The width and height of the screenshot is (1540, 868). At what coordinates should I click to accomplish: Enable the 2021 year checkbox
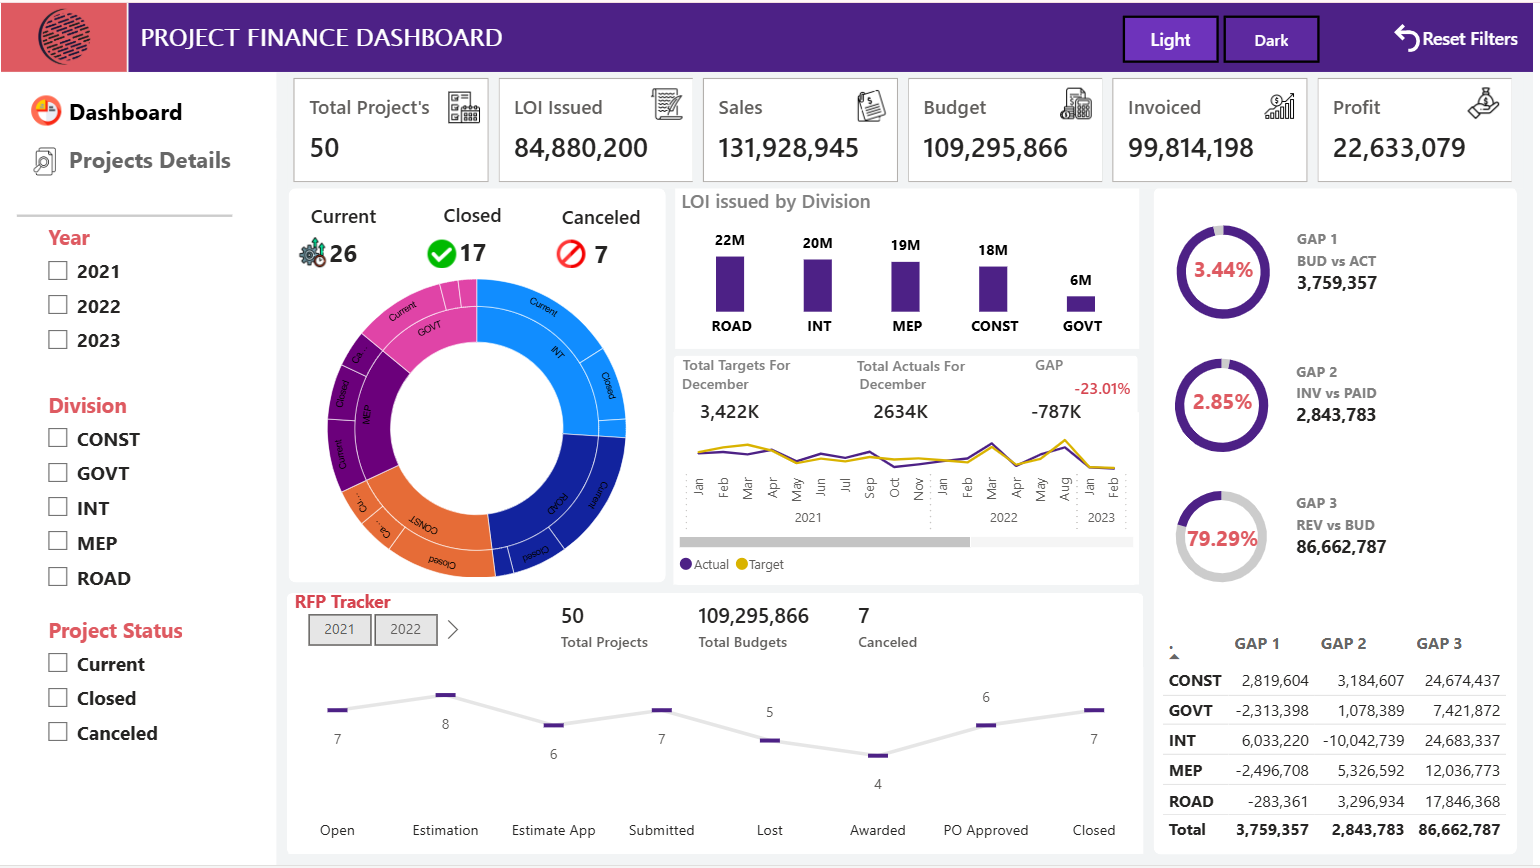[x=57, y=270]
